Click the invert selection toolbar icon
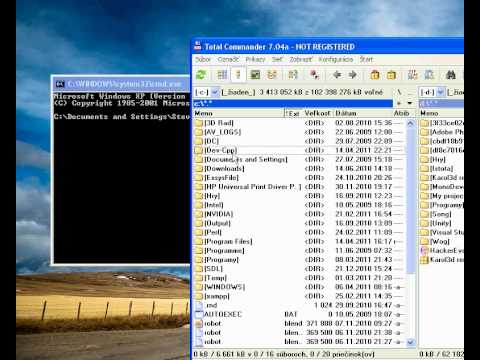The image size is (480, 360). (x=293, y=75)
